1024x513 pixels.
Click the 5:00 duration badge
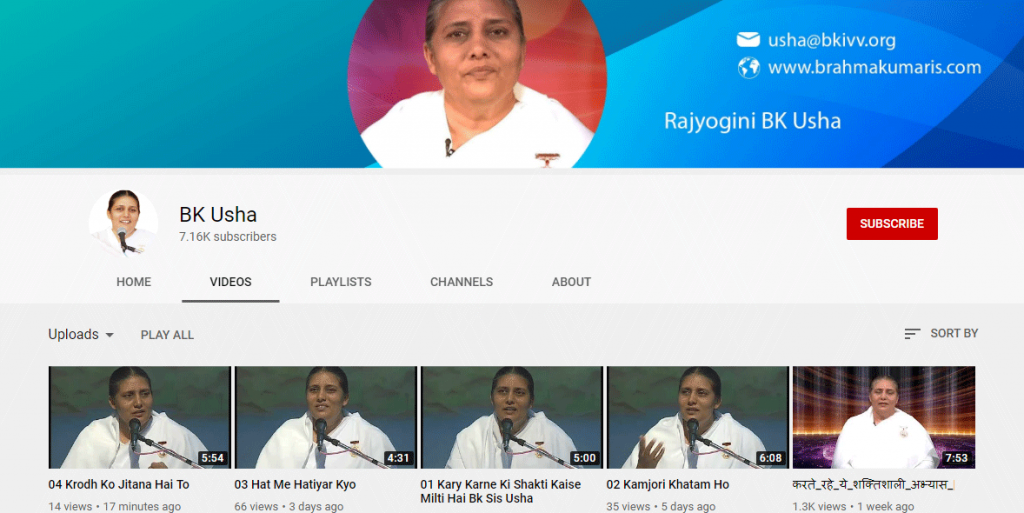click(x=584, y=458)
